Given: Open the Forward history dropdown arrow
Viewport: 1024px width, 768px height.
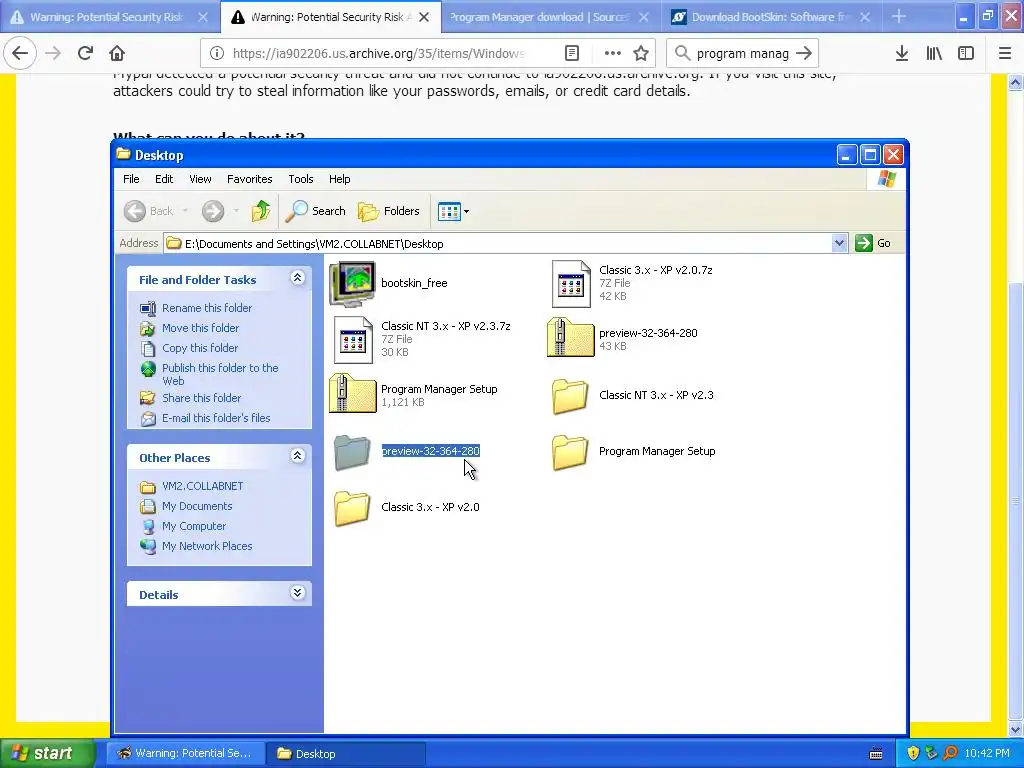Looking at the screenshot, I should tap(236, 211).
